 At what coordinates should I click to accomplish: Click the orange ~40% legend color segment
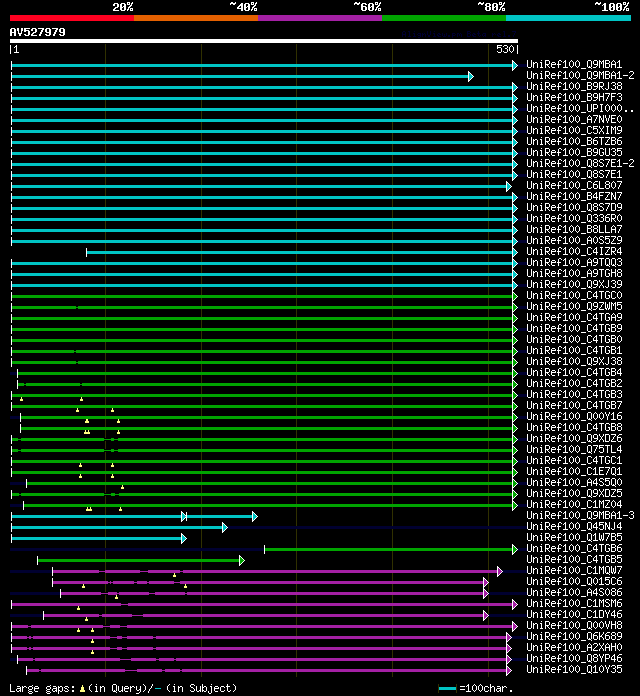(x=196, y=18)
